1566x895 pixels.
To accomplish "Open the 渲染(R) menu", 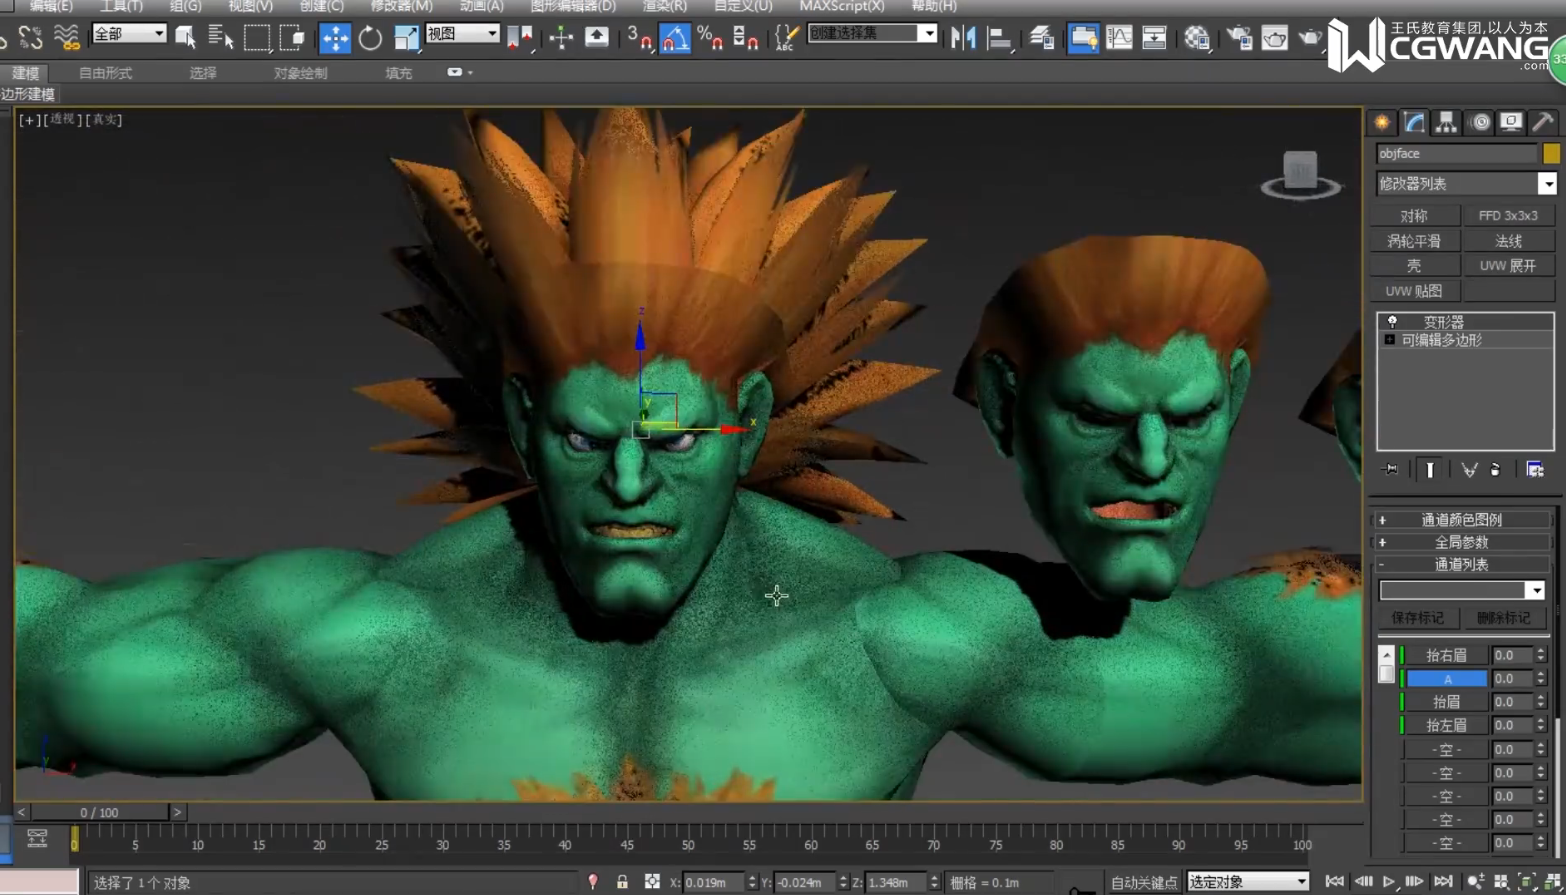I will (x=665, y=6).
